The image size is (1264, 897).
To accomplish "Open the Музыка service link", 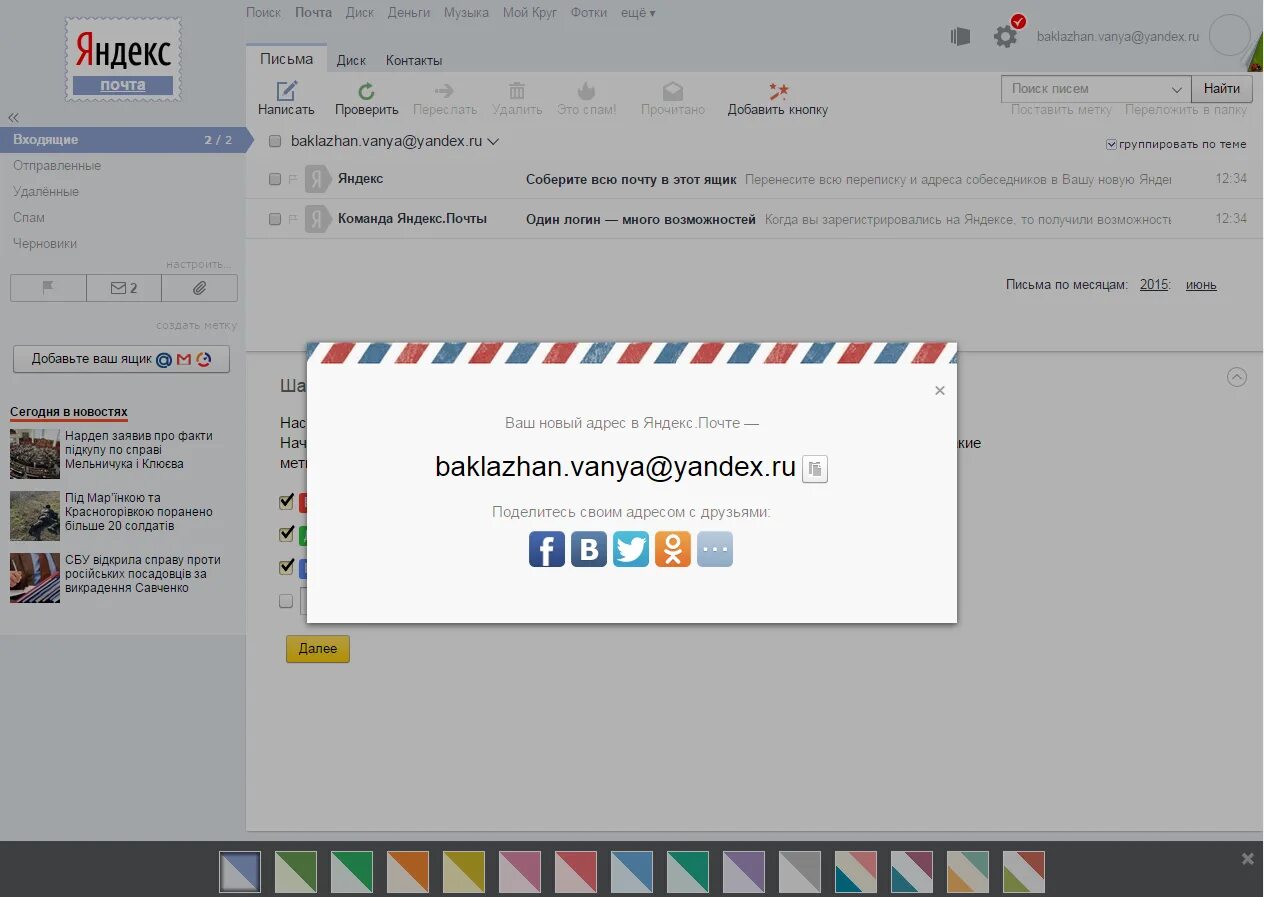I will coord(467,13).
